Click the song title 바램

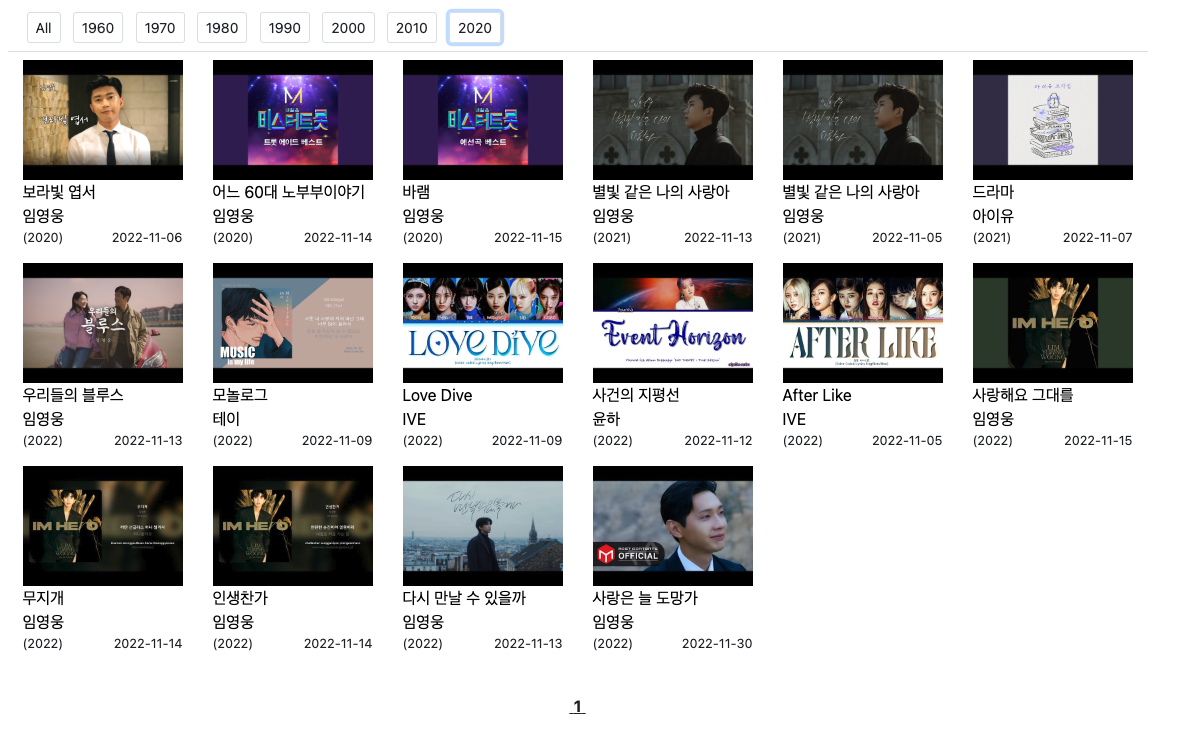click(x=417, y=192)
